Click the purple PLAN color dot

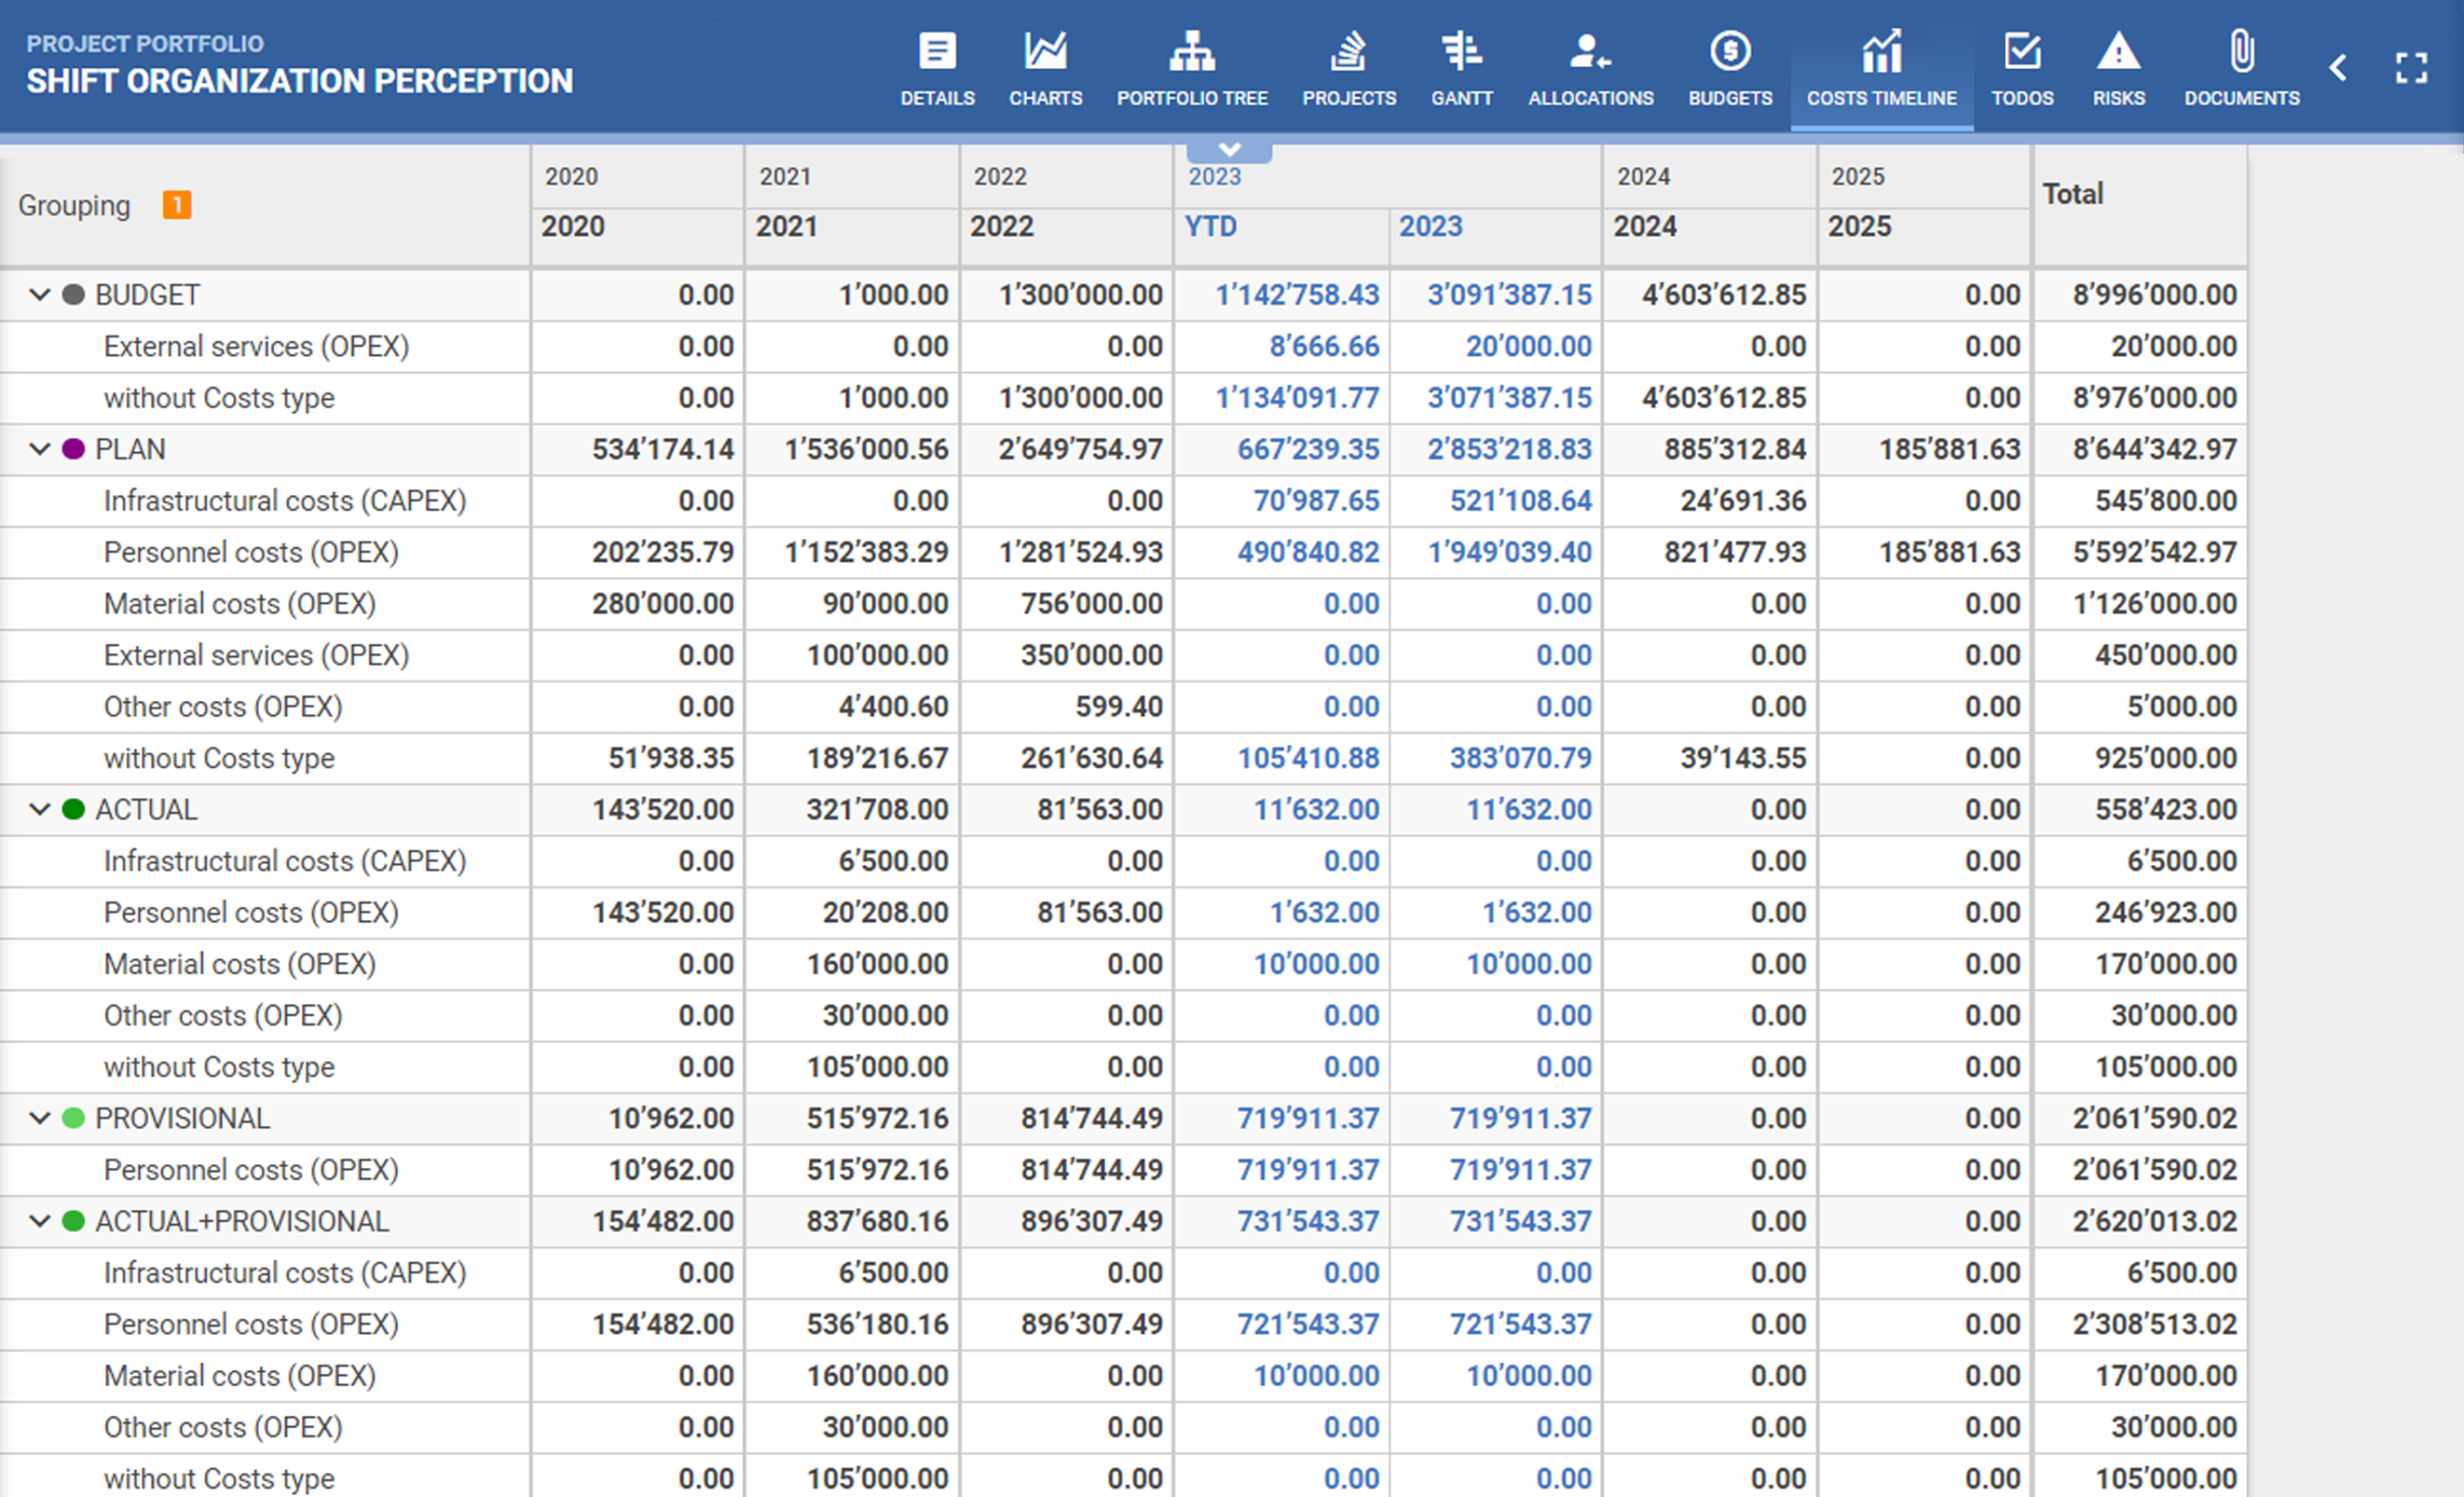[73, 449]
